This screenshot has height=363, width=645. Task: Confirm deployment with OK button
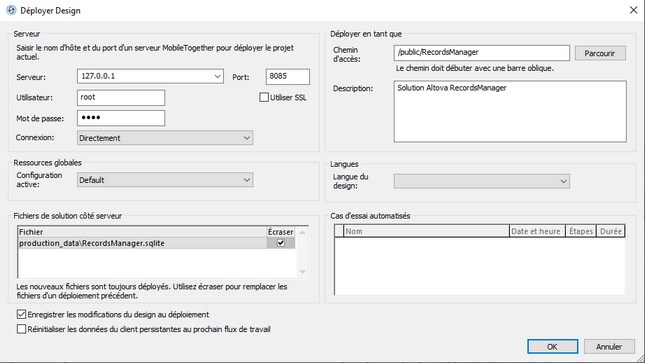[552, 347]
